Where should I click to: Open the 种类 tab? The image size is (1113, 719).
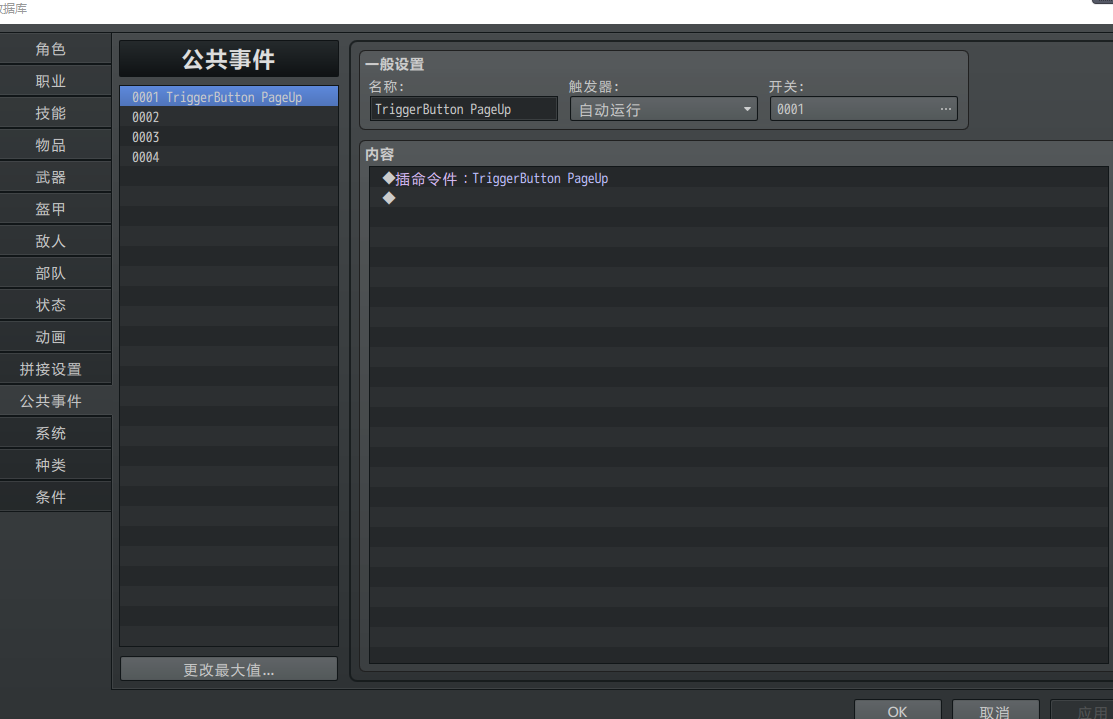(55, 464)
